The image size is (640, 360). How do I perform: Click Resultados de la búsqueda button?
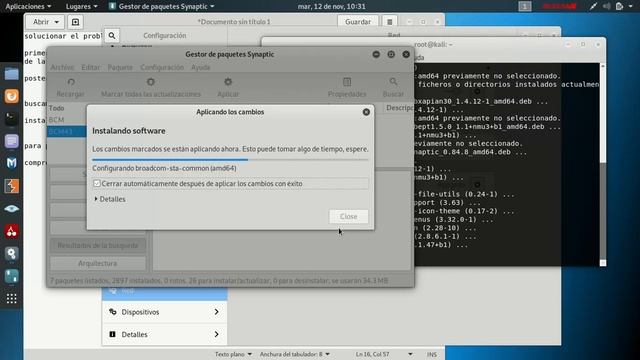[98, 245]
